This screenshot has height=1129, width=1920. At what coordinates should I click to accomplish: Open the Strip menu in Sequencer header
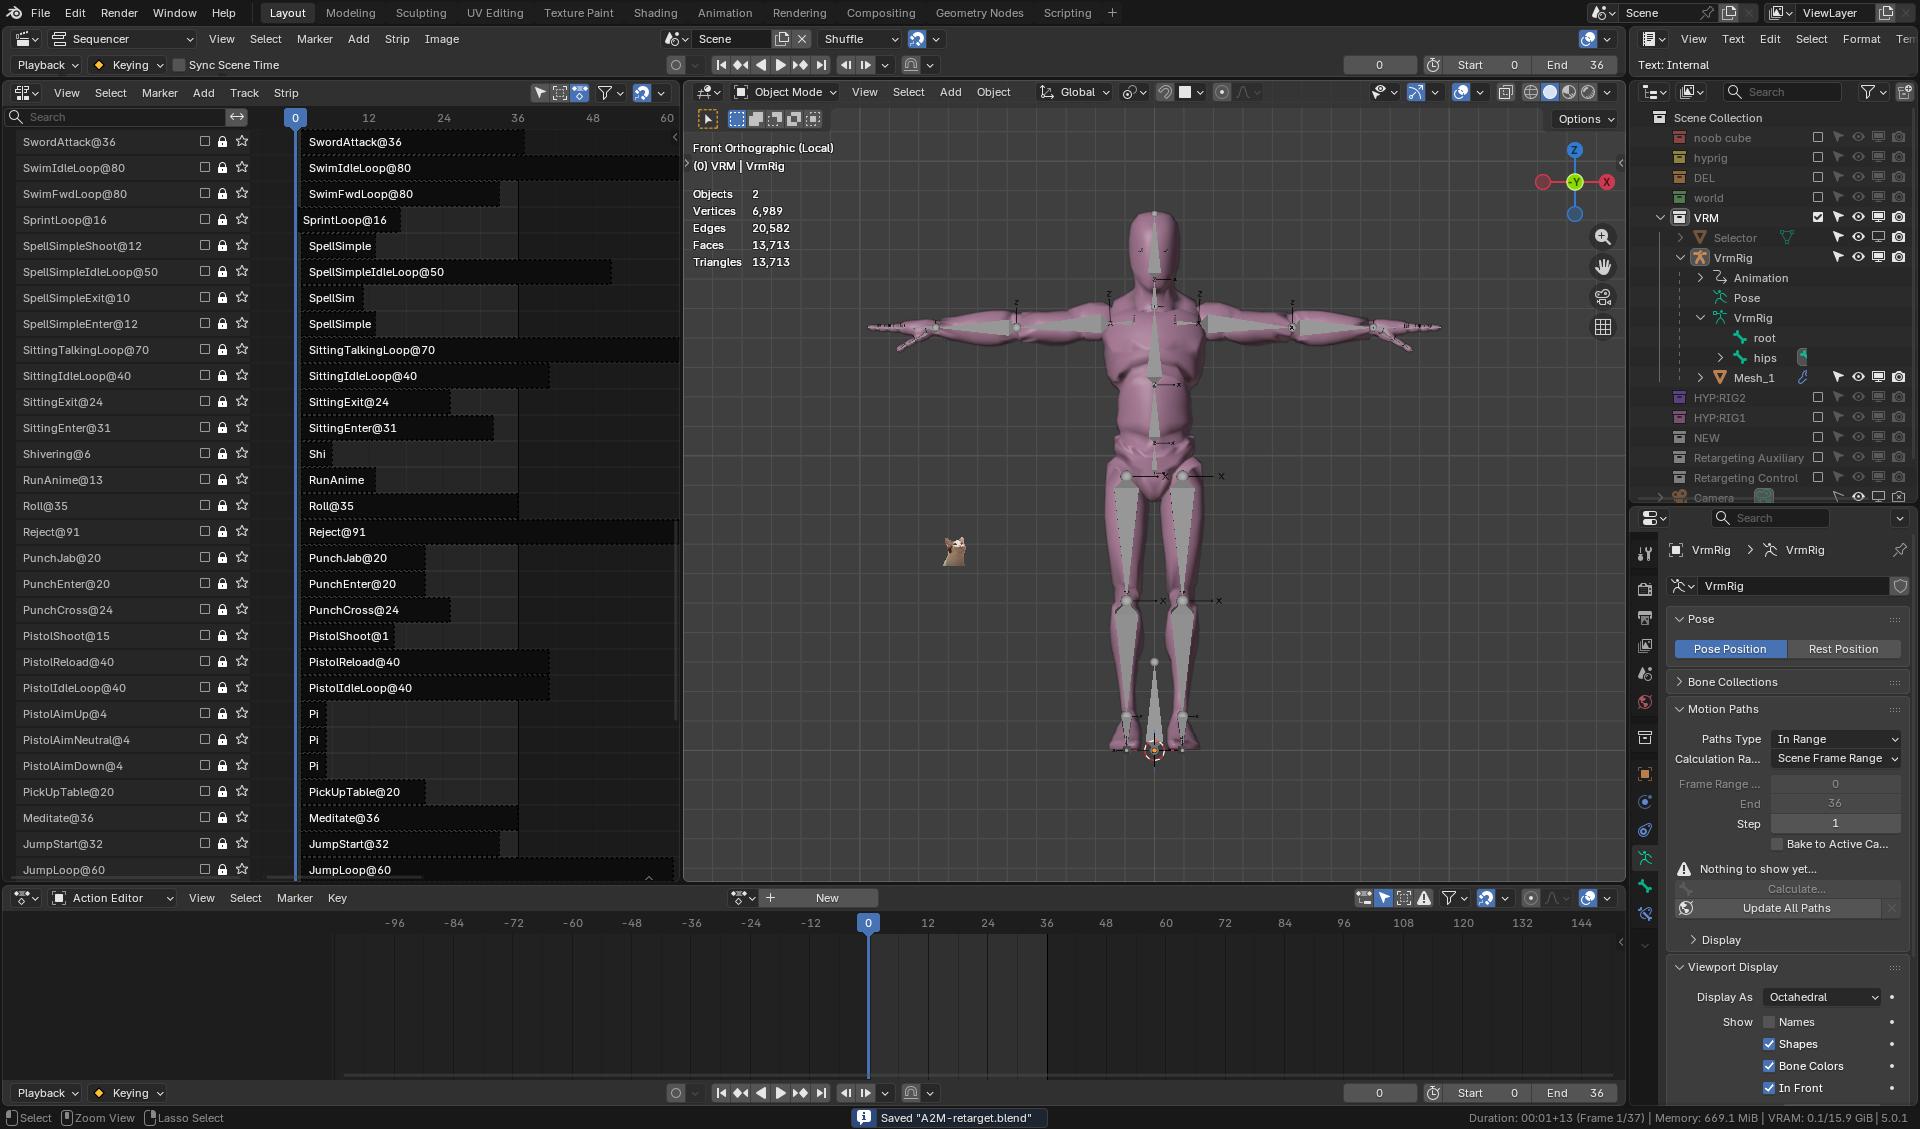point(397,39)
